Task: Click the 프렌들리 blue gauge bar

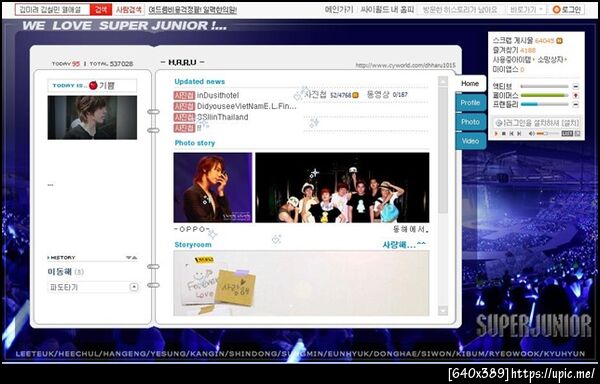Action: [545, 104]
